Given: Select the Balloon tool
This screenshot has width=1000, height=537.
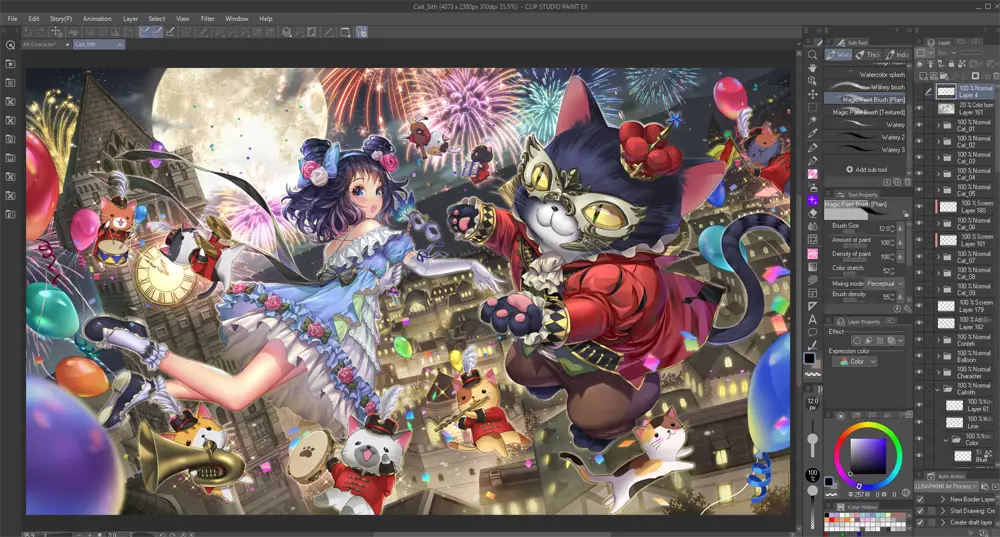Looking at the screenshot, I should 812,333.
